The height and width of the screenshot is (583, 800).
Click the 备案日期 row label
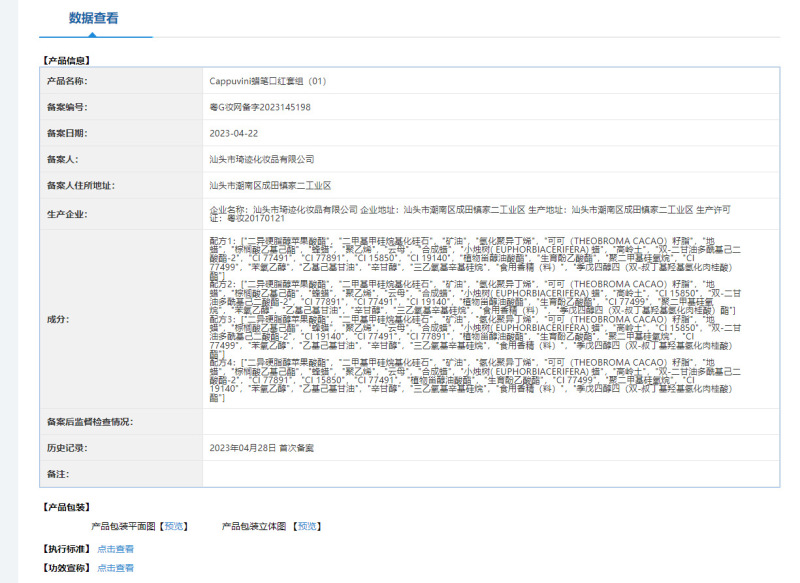[x=67, y=134]
